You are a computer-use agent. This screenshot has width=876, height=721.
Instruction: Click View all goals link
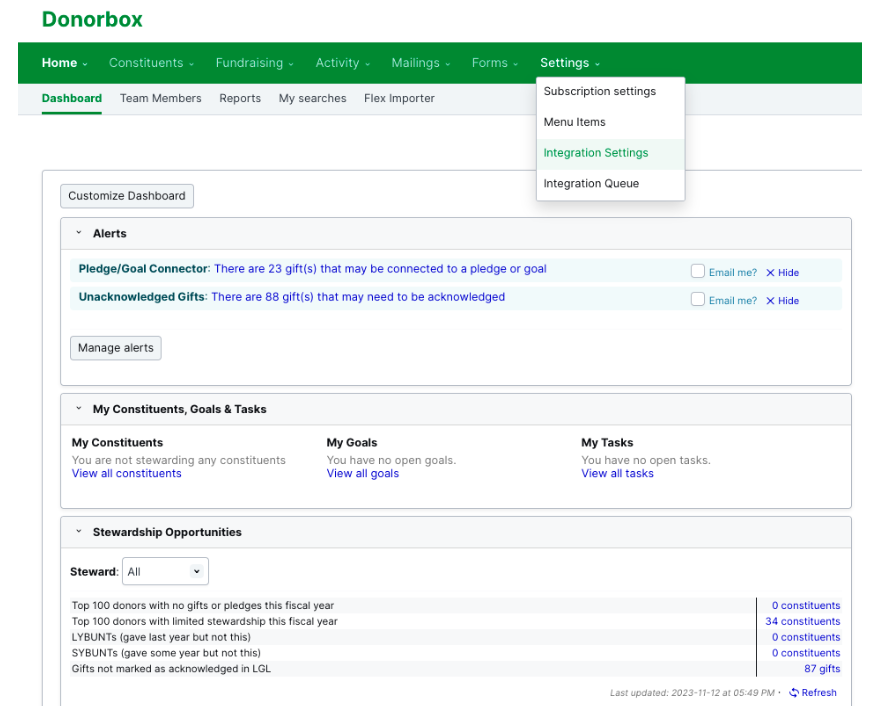[363, 474]
